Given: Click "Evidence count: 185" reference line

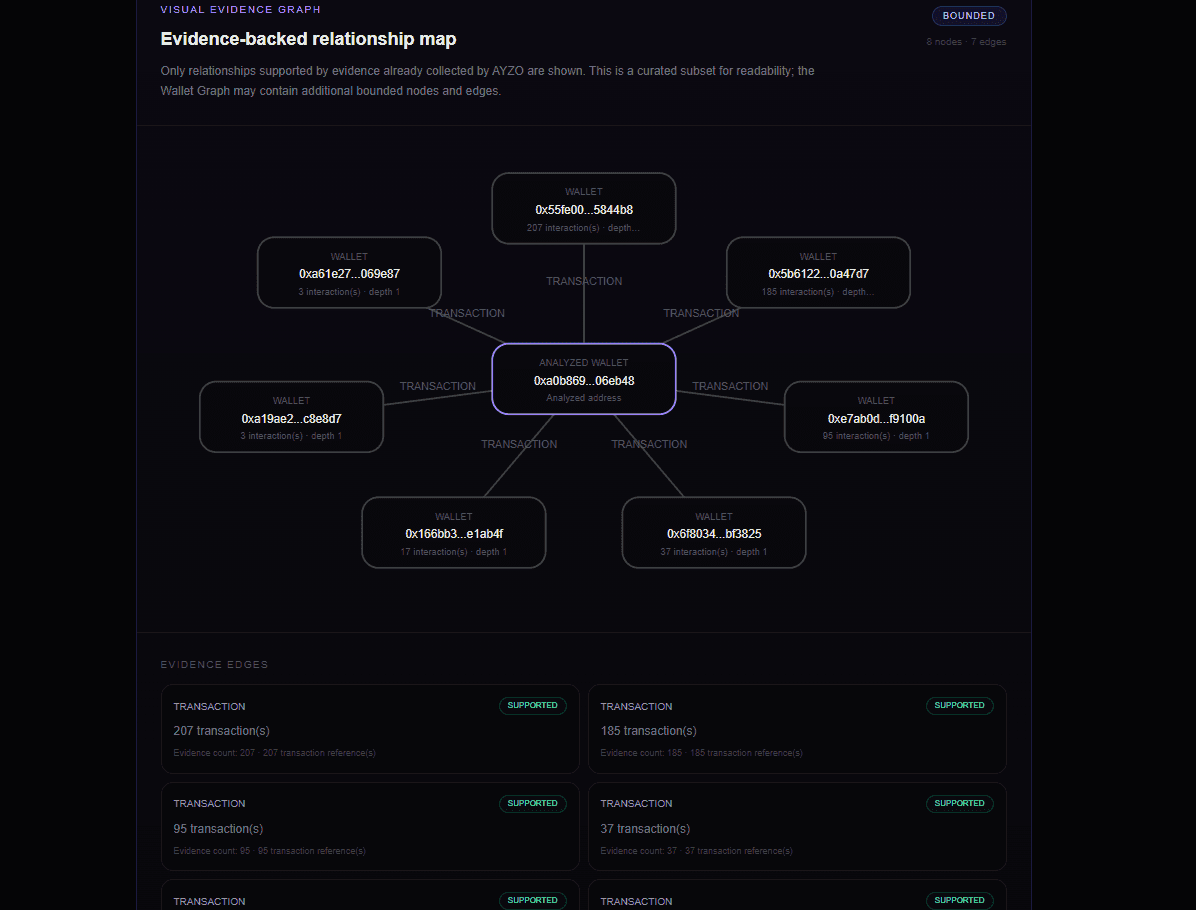Looking at the screenshot, I should [x=702, y=753].
